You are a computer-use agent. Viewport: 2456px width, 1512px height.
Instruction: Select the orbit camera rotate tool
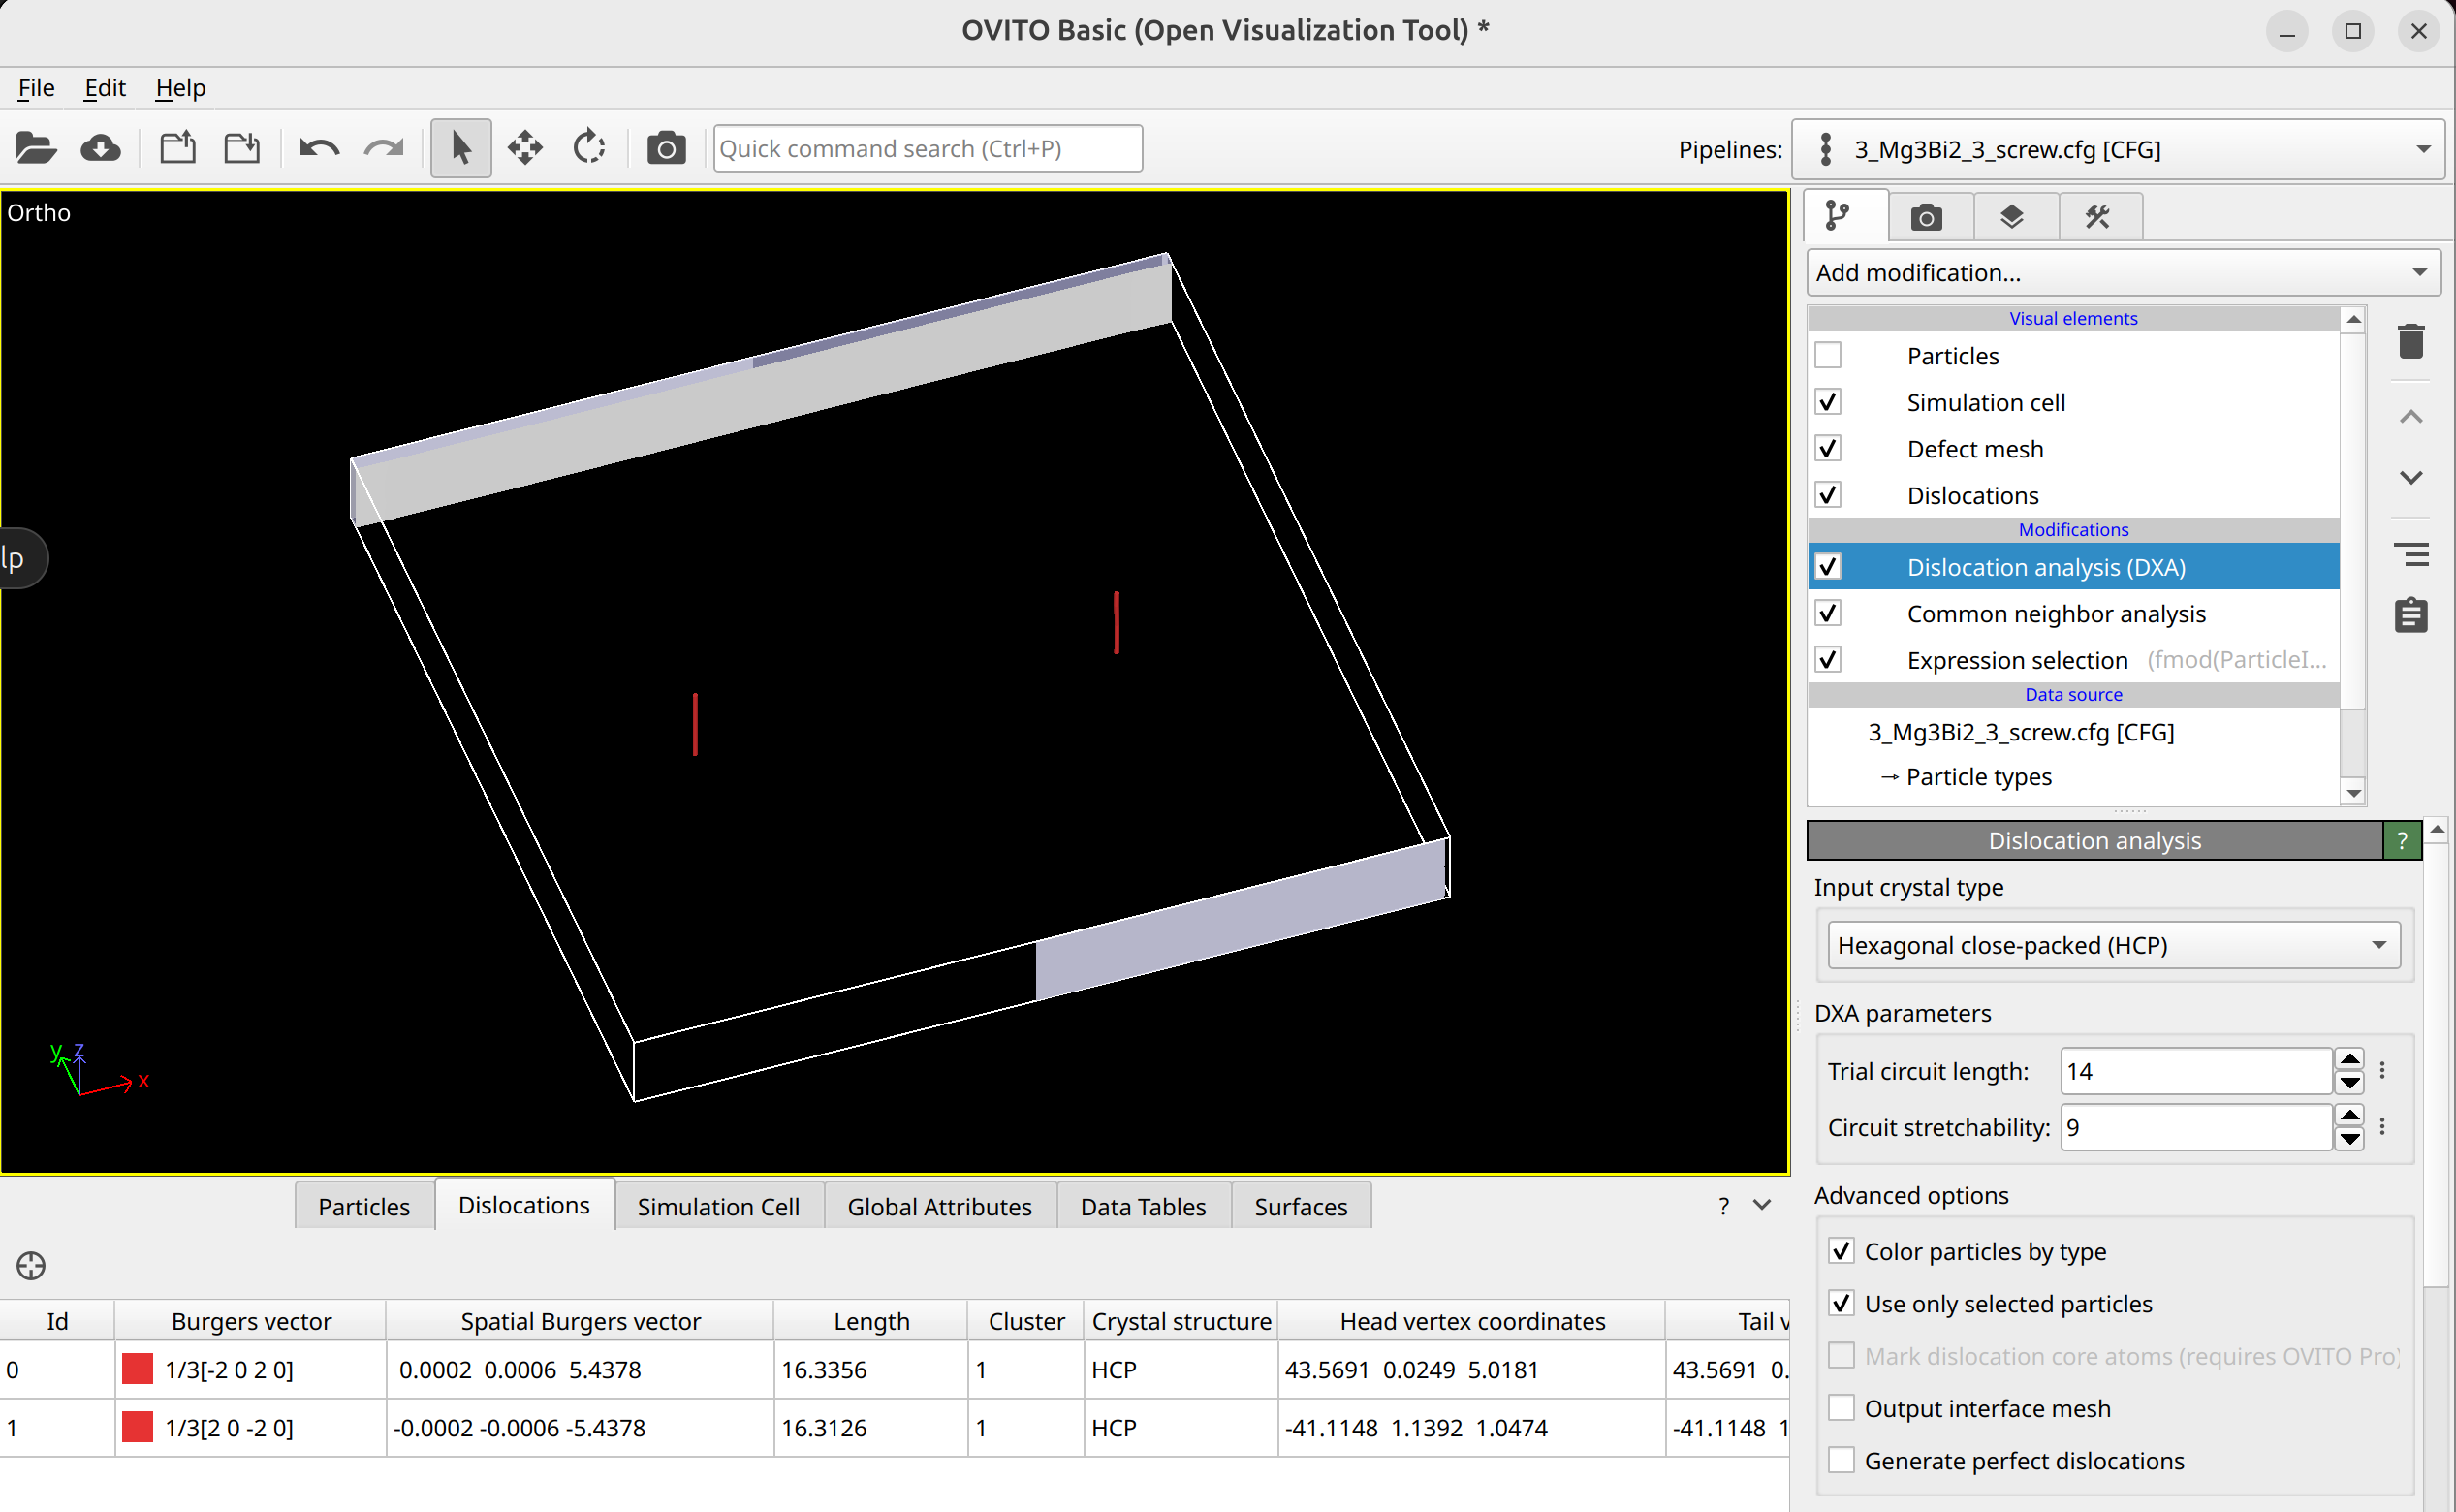coord(589,149)
